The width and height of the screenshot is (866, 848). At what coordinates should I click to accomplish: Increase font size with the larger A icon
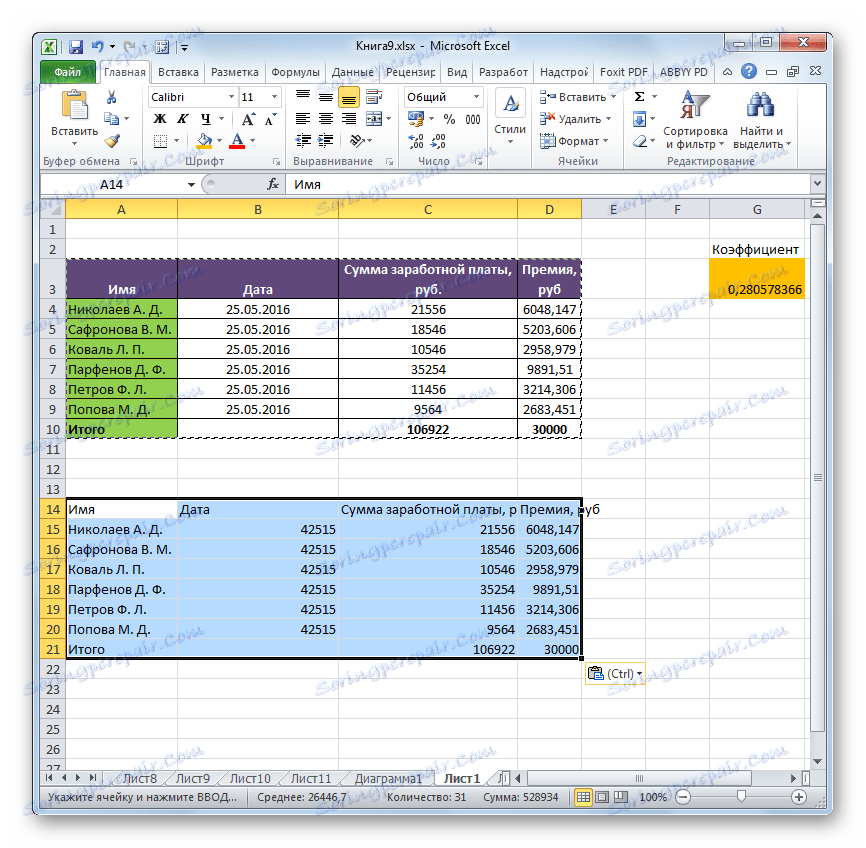click(248, 119)
